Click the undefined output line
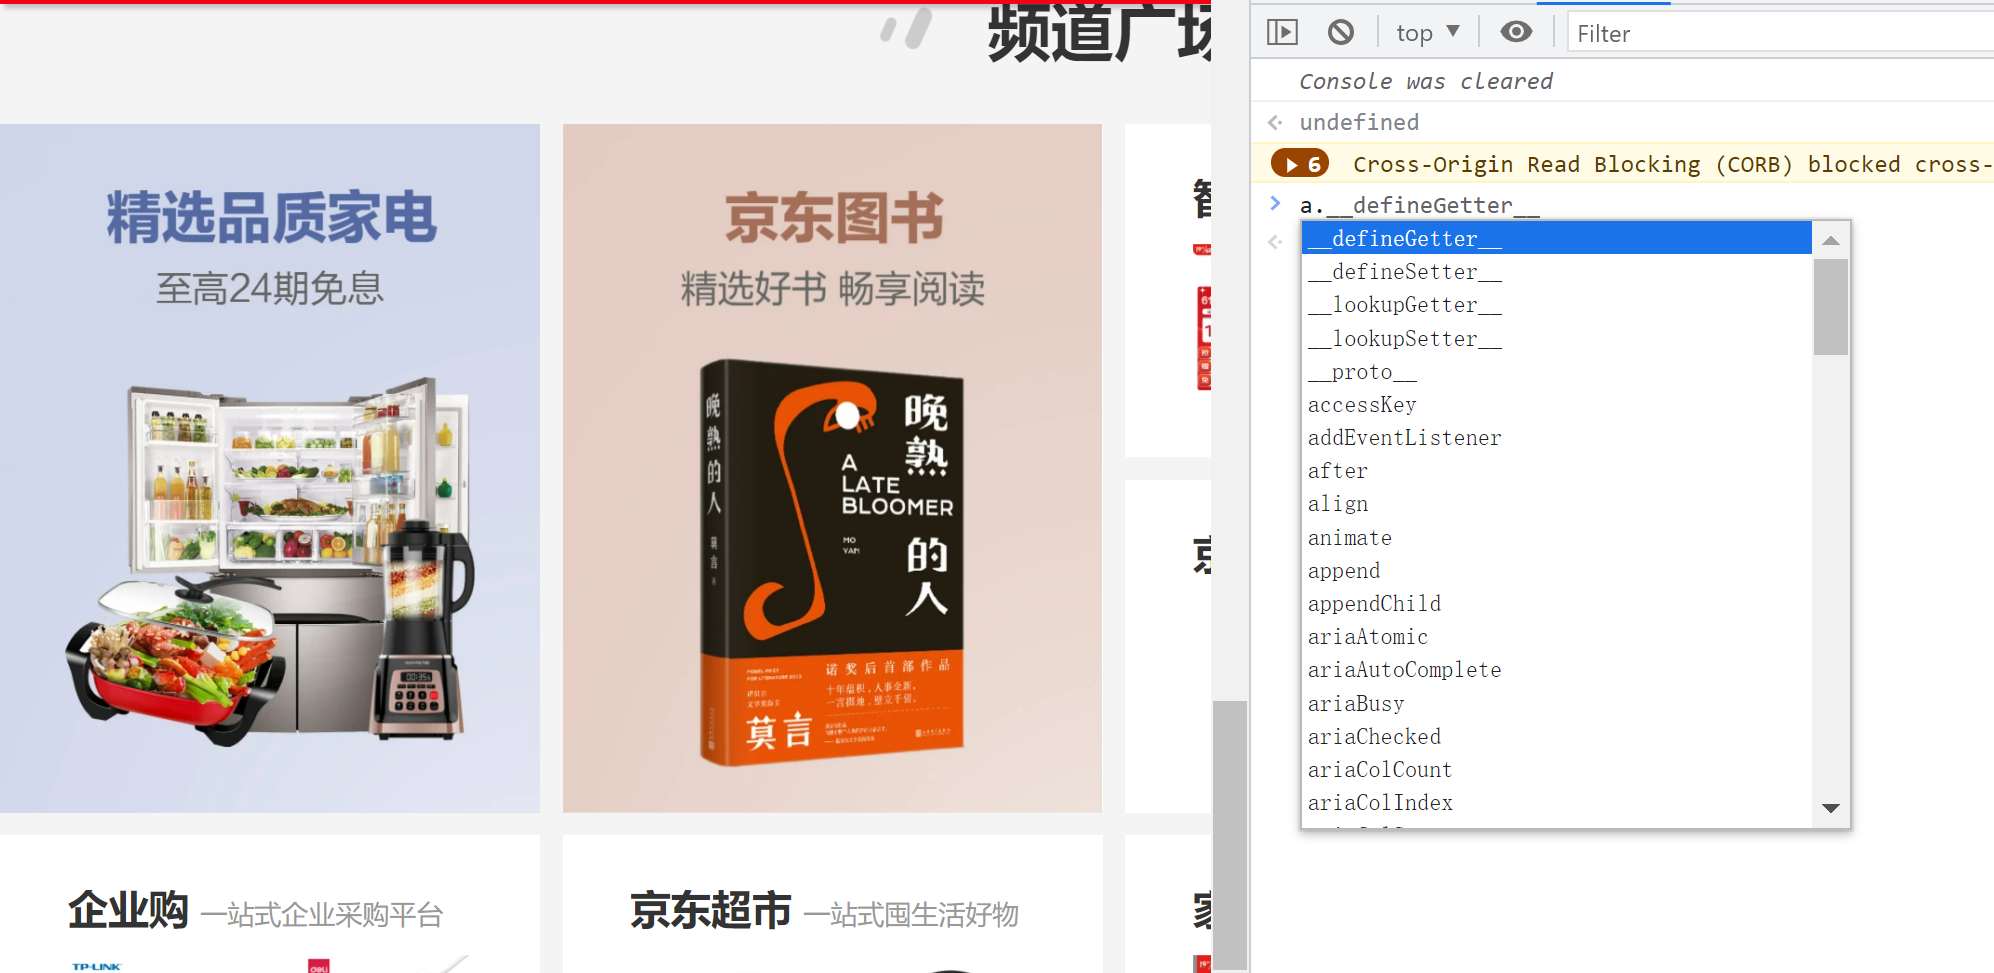Viewport: 1994px width, 973px height. coord(1359,122)
